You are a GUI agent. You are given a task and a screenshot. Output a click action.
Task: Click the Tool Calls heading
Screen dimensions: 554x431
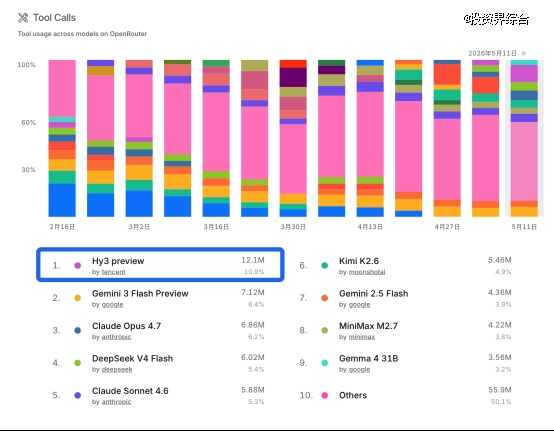54,18
